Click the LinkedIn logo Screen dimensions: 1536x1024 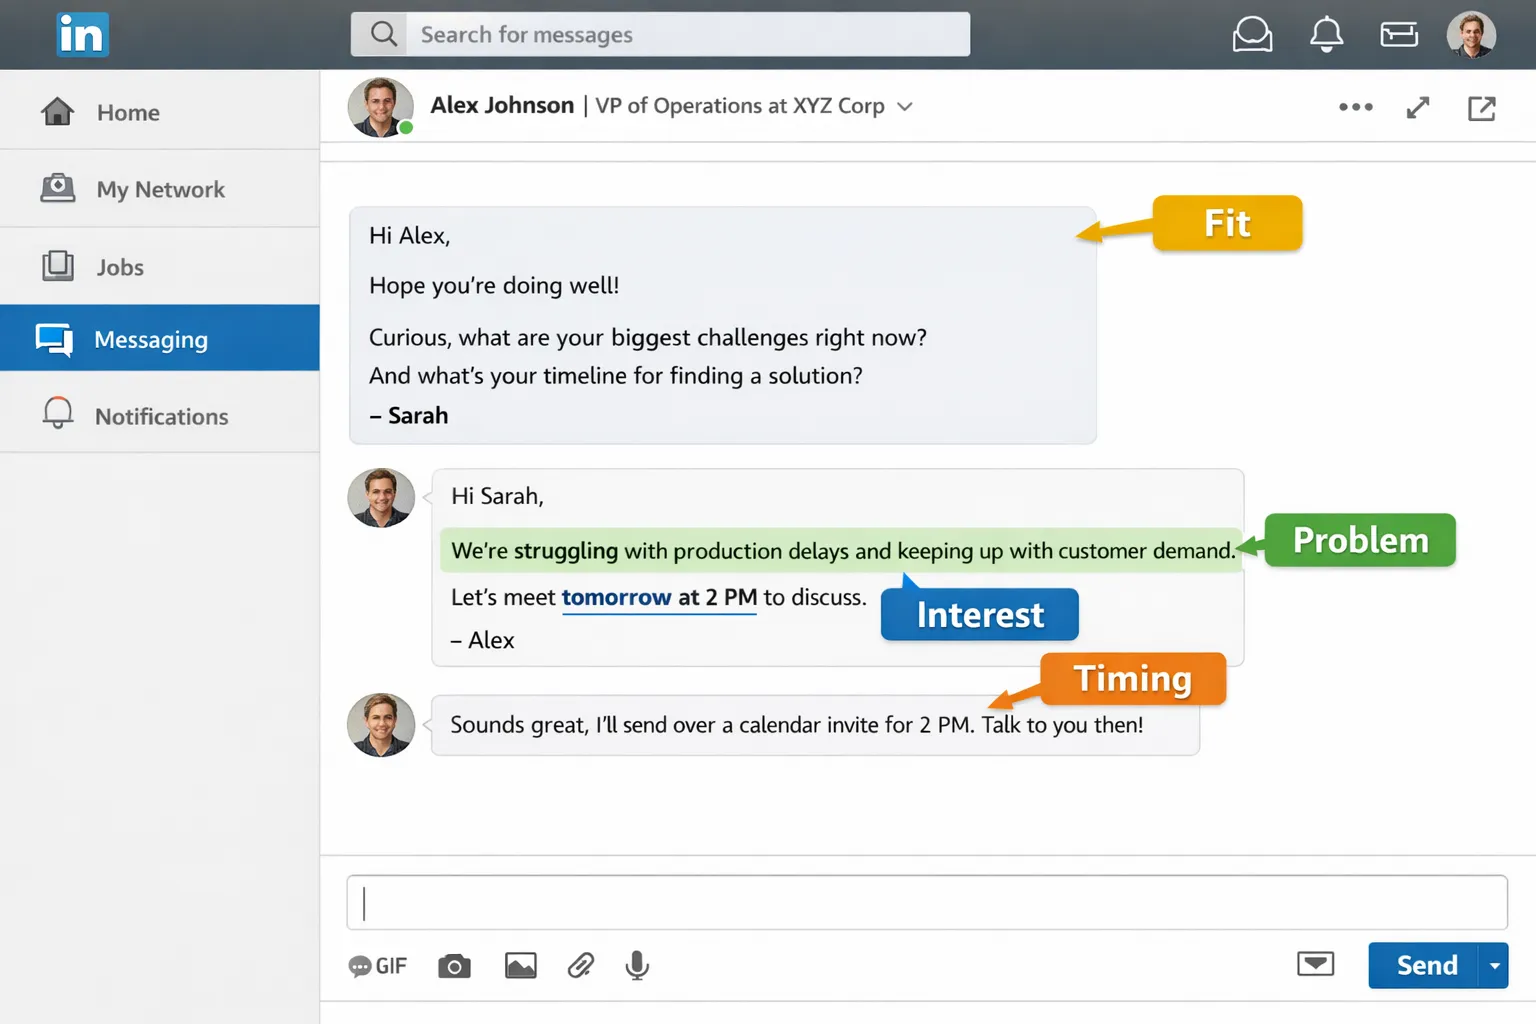82,33
